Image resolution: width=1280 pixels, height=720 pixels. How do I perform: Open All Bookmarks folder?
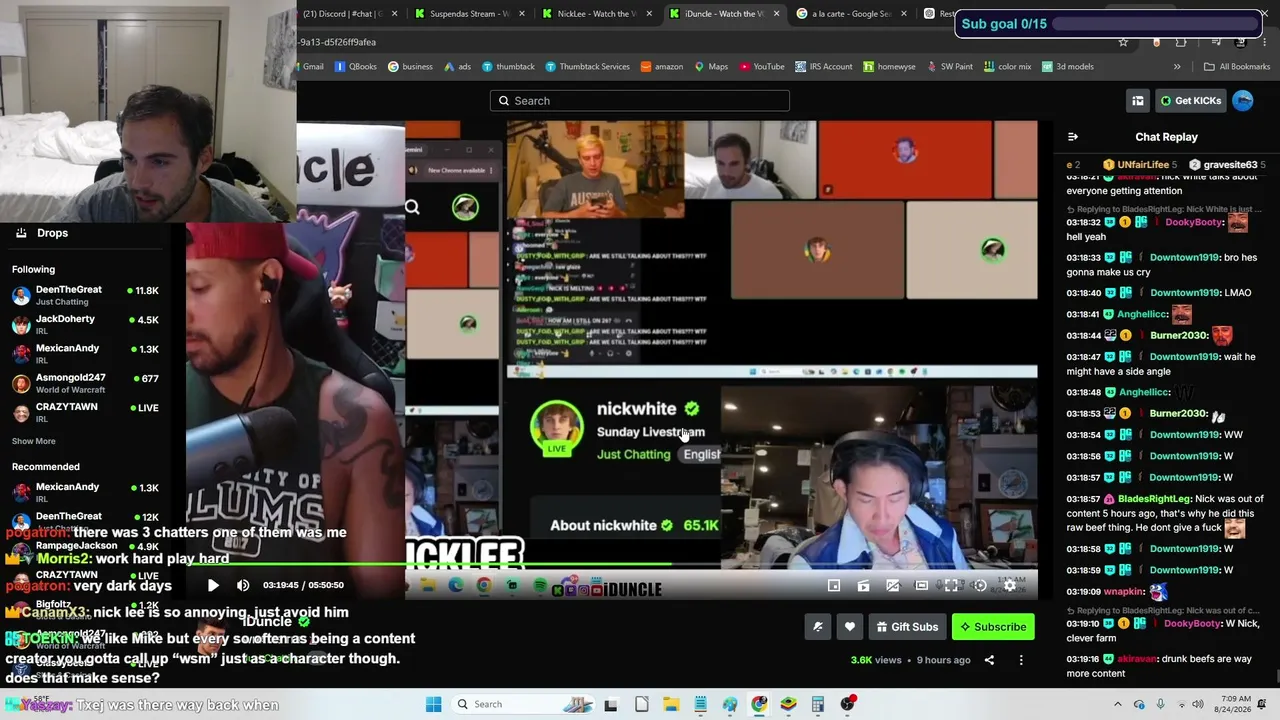tap(1237, 67)
